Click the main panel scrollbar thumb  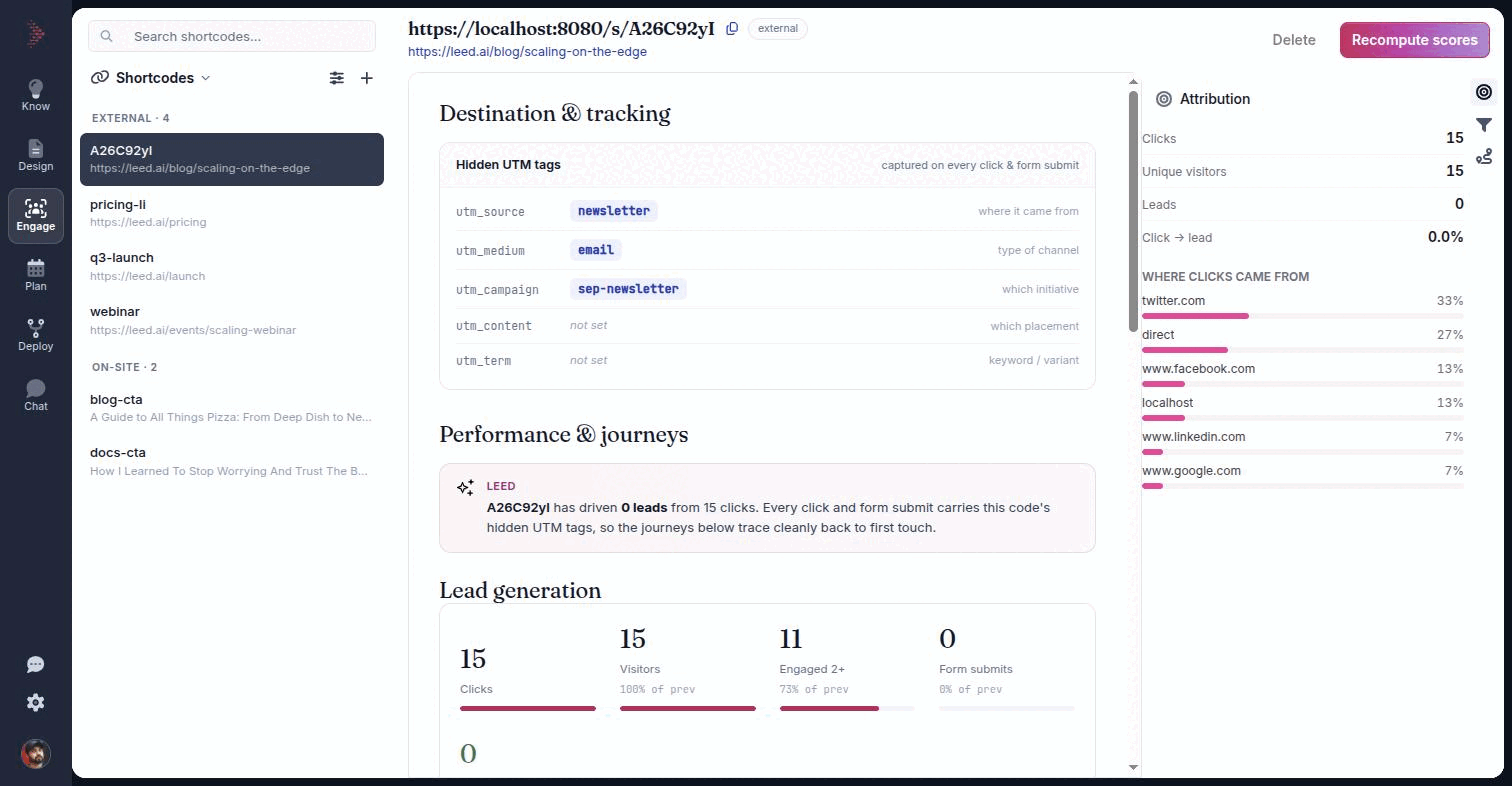[1133, 211]
